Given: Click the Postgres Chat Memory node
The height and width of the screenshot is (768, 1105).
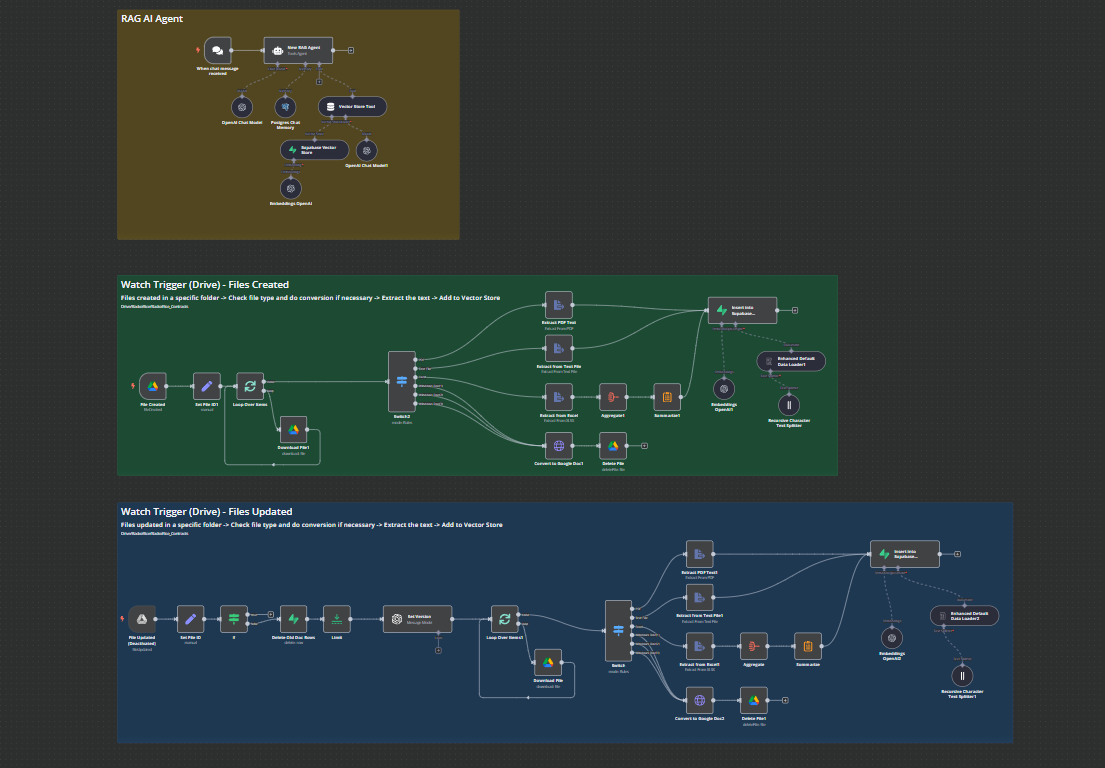Looking at the screenshot, I should click(286, 106).
